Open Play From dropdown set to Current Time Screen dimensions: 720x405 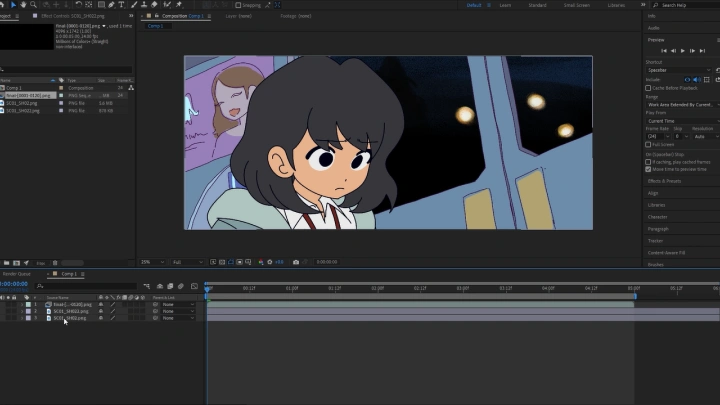(683, 121)
